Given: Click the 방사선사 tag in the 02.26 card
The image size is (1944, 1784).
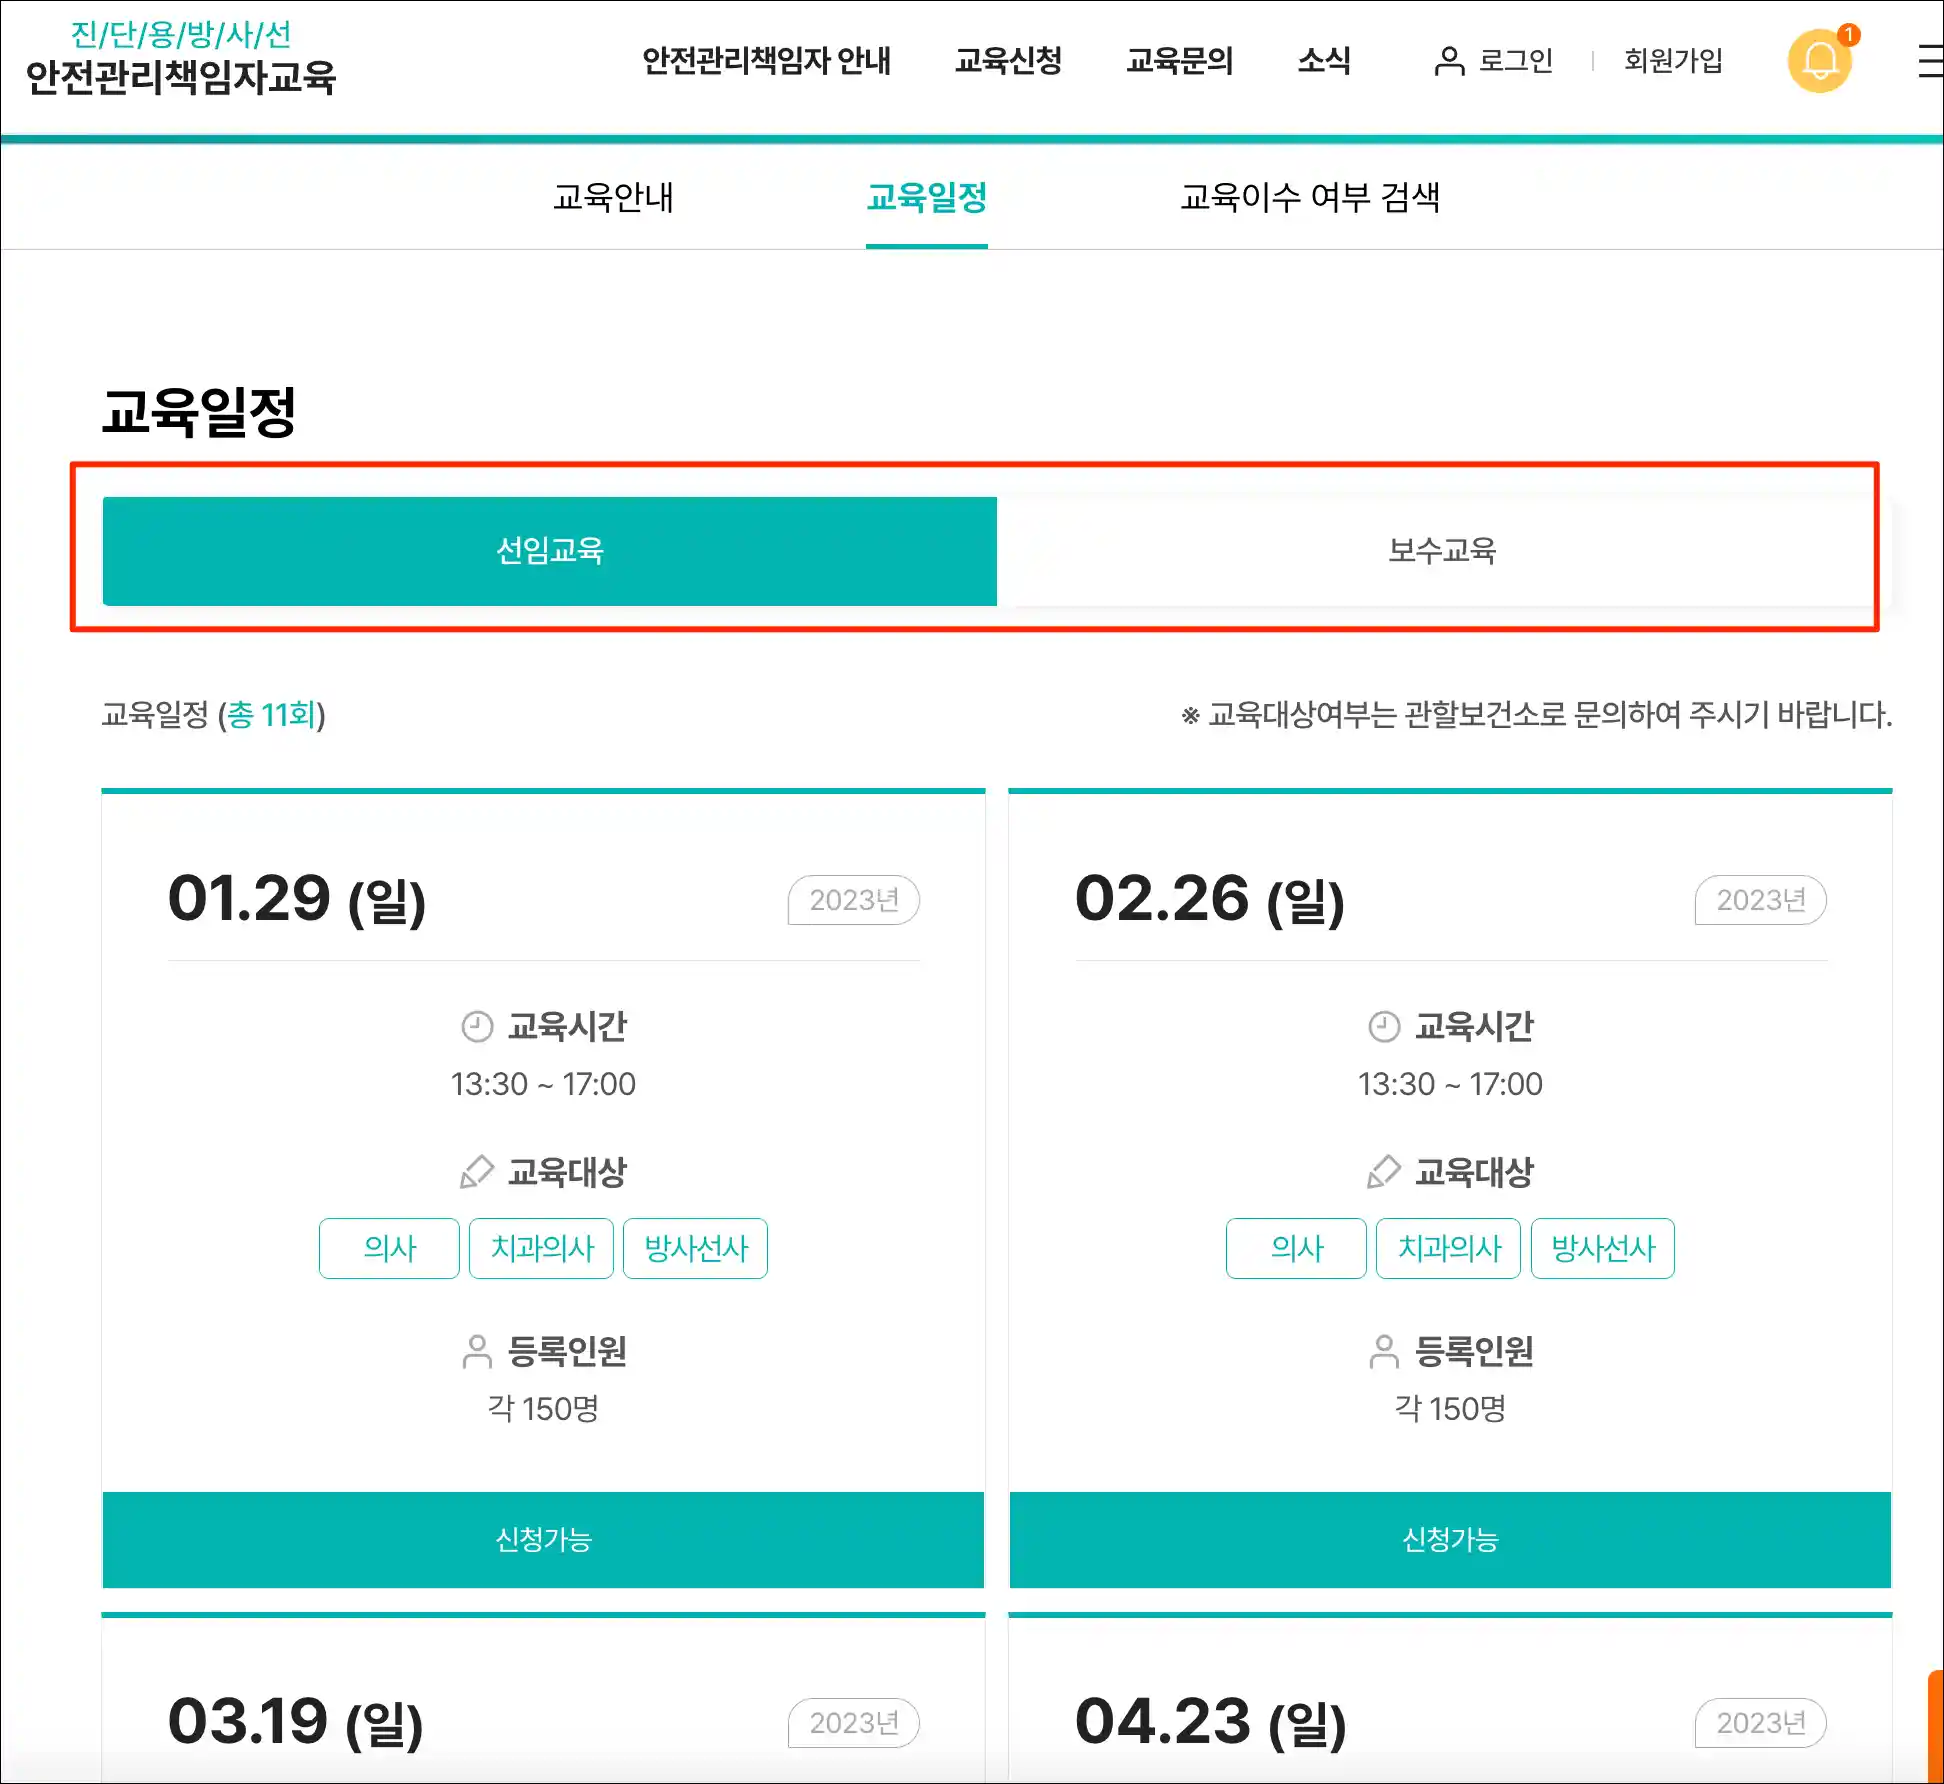Looking at the screenshot, I should [x=1603, y=1248].
